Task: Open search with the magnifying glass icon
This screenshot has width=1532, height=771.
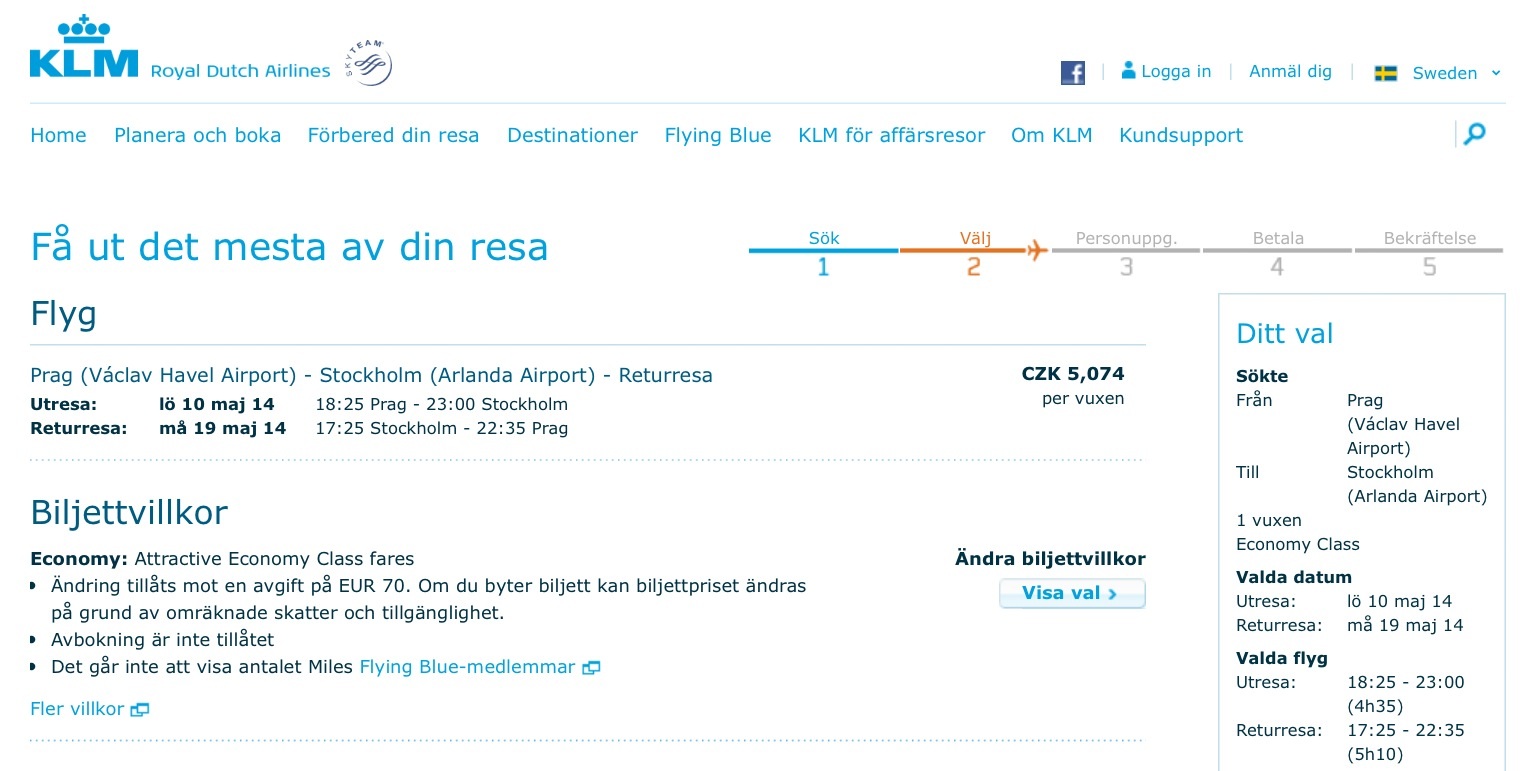Action: (x=1474, y=134)
